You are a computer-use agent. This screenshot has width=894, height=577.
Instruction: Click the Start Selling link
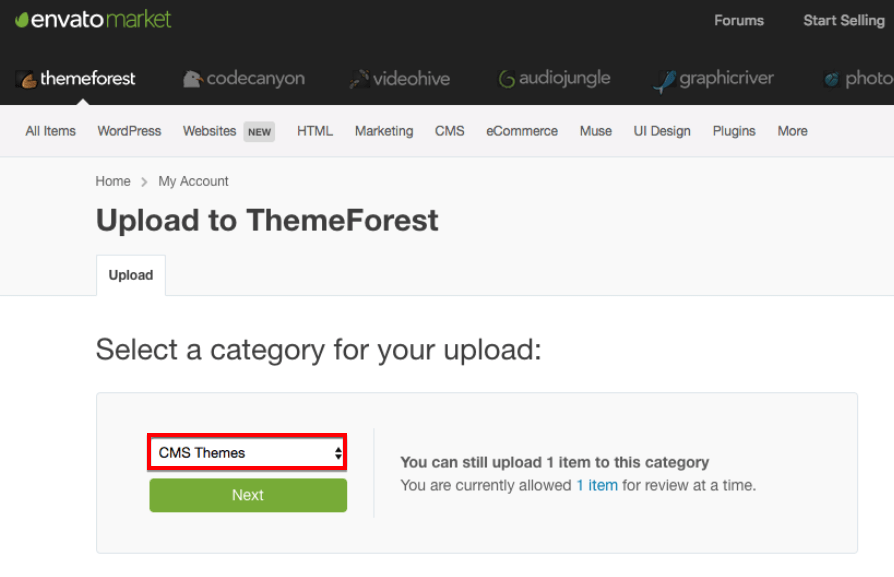(x=844, y=21)
